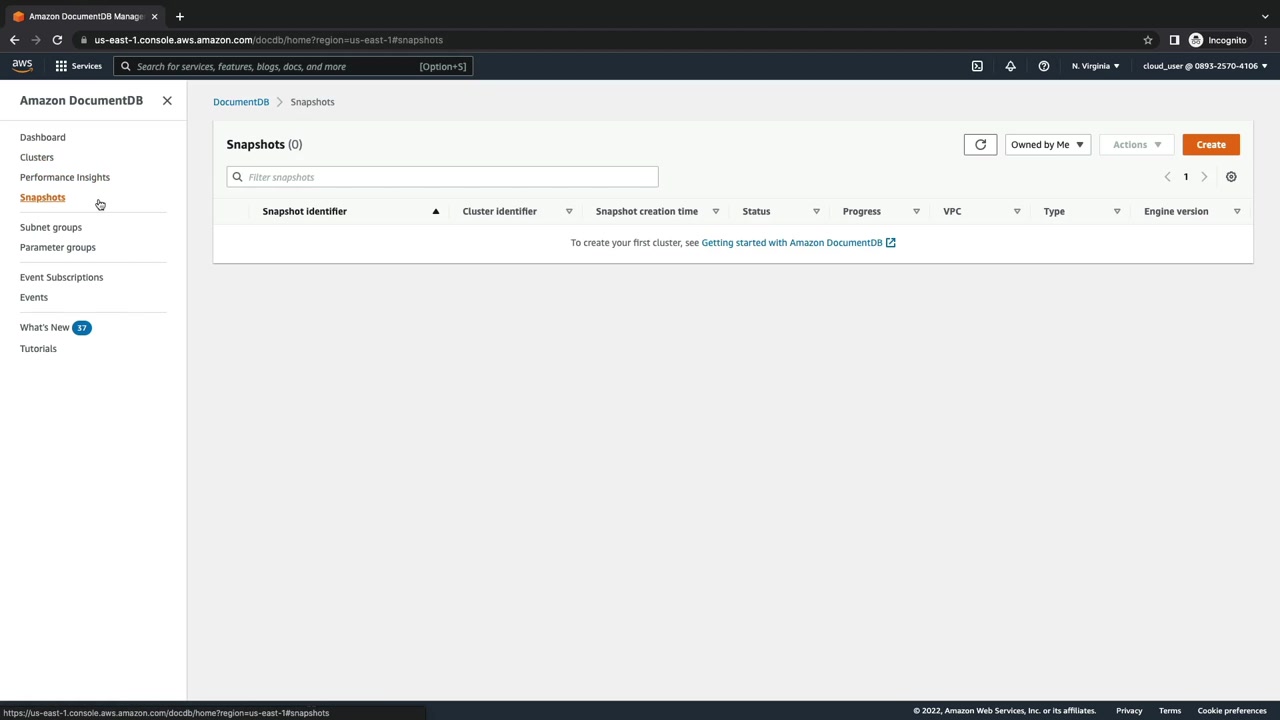Bookmark this page with the star

[1148, 40]
